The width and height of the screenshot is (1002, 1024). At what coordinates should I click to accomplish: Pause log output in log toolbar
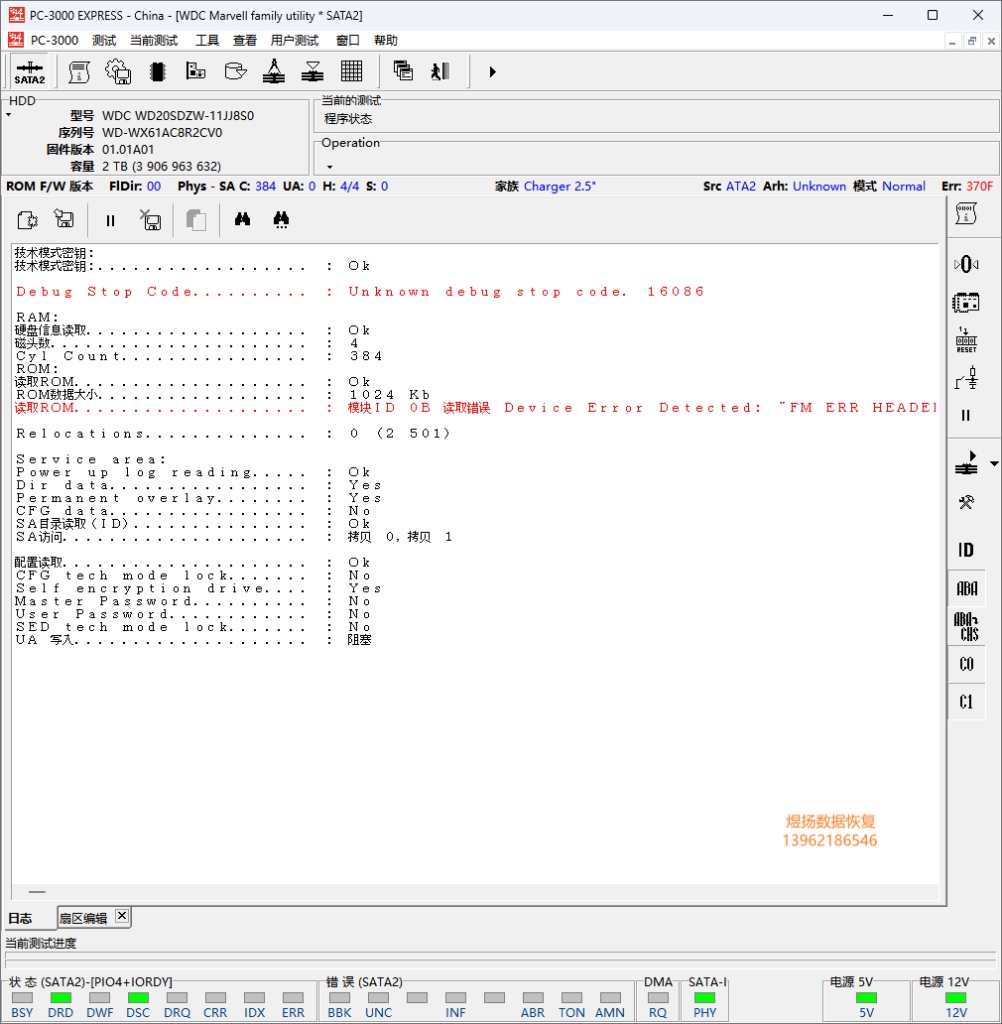pos(110,221)
